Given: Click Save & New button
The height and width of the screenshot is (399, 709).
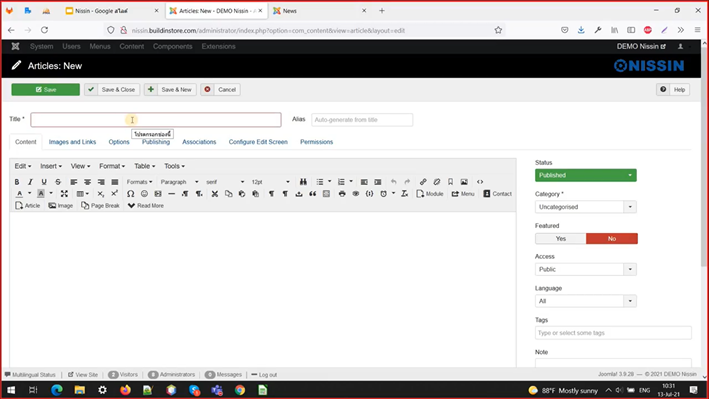Looking at the screenshot, I should click(x=170, y=90).
